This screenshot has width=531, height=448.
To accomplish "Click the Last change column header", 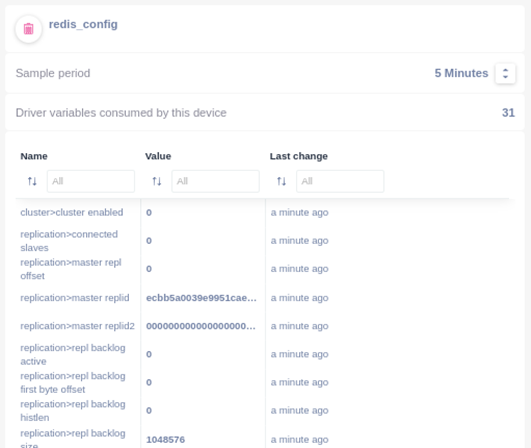I will click(x=299, y=156).
